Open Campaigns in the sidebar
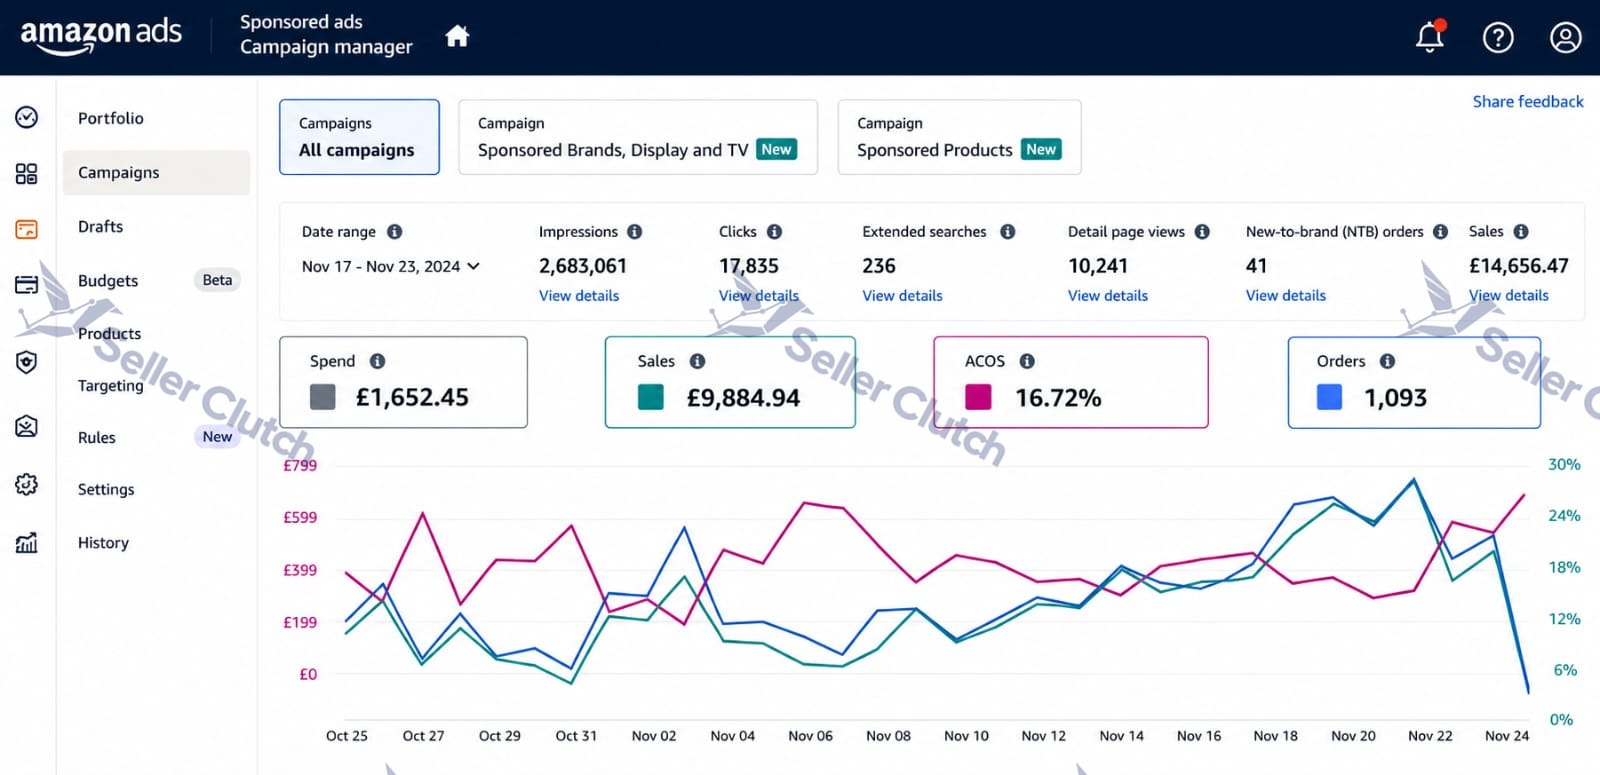 coord(156,173)
